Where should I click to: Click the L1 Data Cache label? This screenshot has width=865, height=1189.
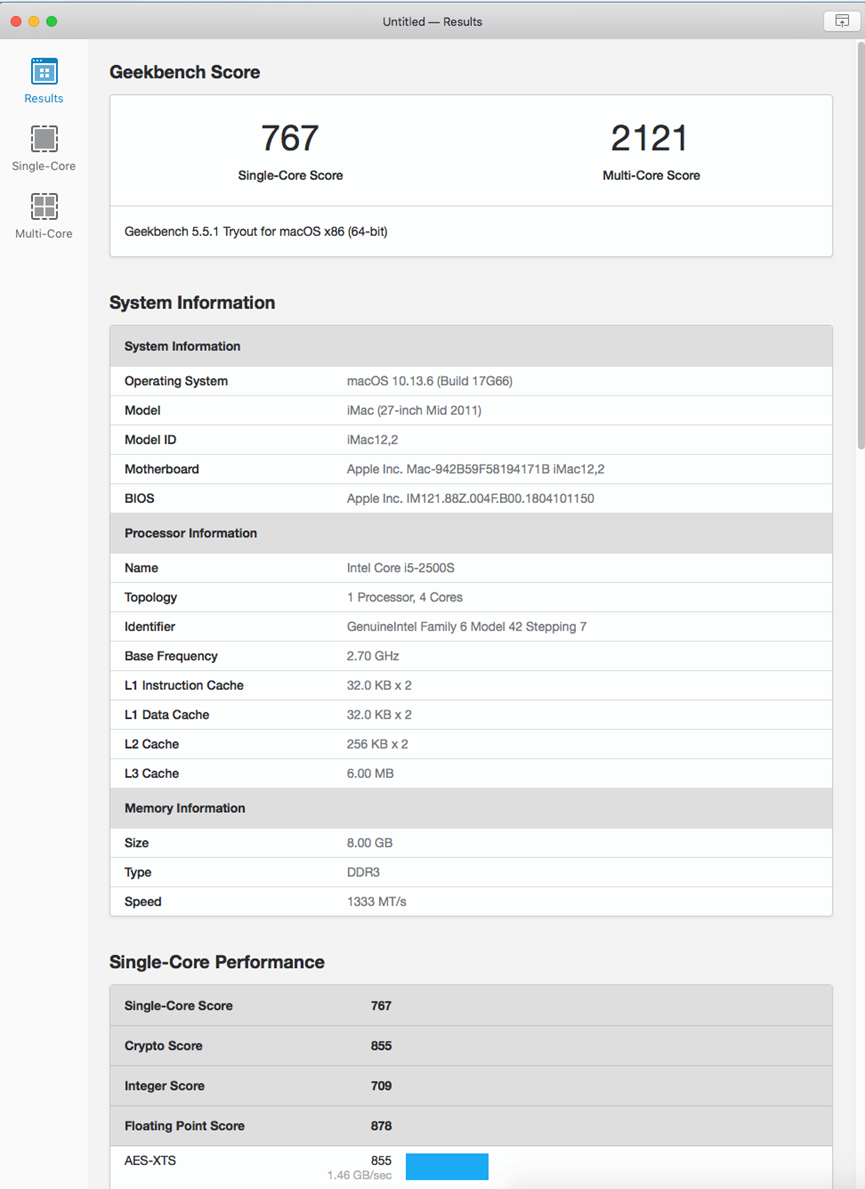[167, 715]
